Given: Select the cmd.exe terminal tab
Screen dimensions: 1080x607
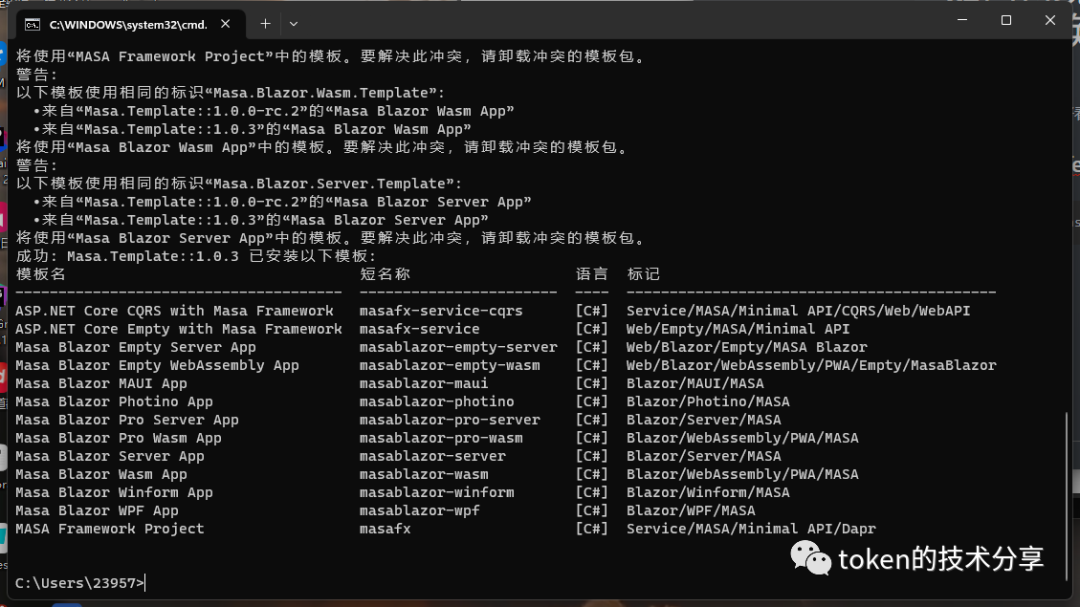Looking at the screenshot, I should coord(130,24).
